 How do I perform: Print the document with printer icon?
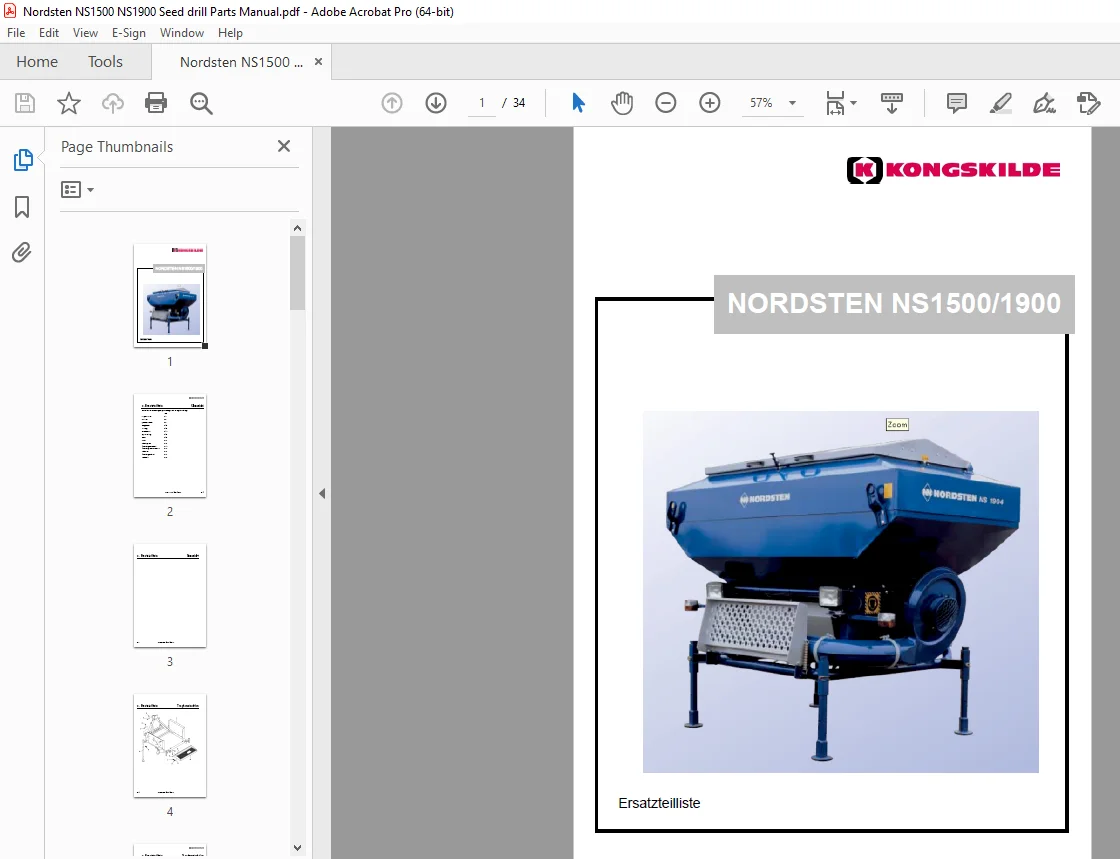tap(156, 104)
